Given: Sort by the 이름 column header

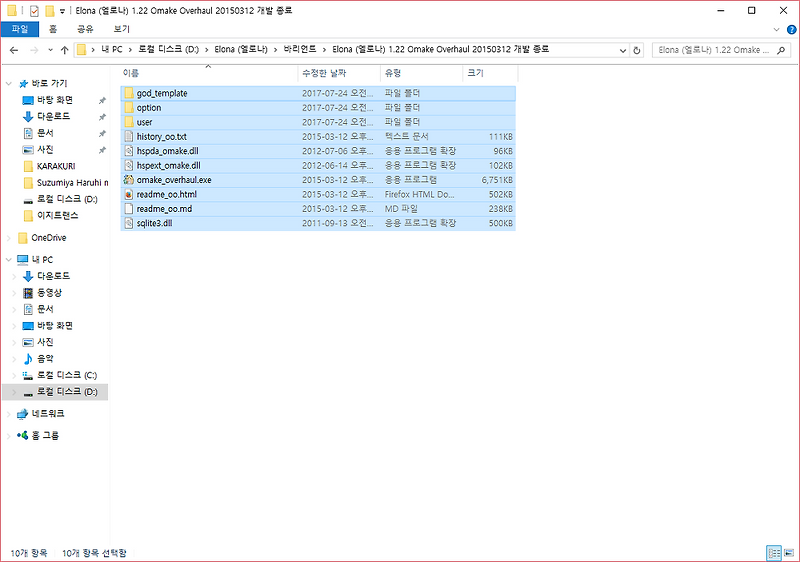Looking at the screenshot, I should tap(208, 73).
